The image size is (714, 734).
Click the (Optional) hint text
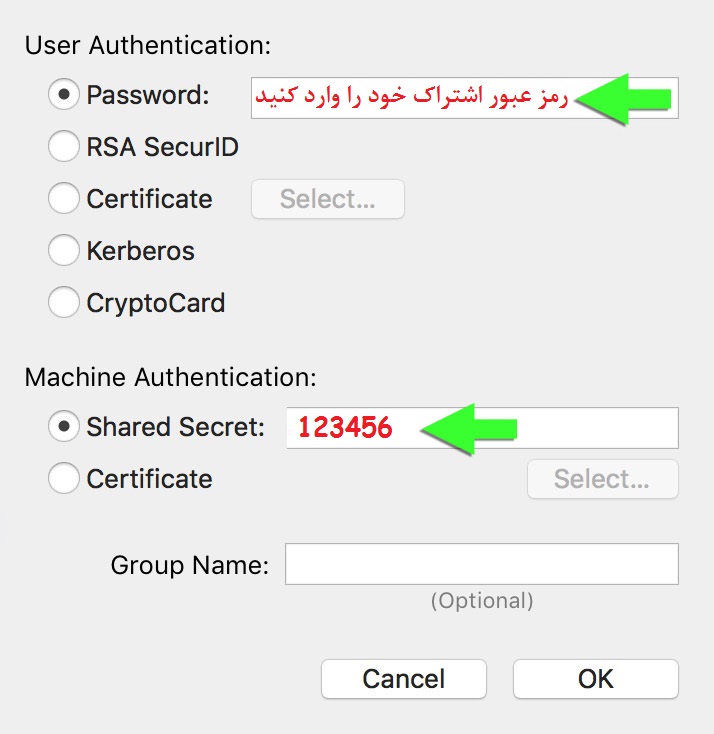(481, 601)
